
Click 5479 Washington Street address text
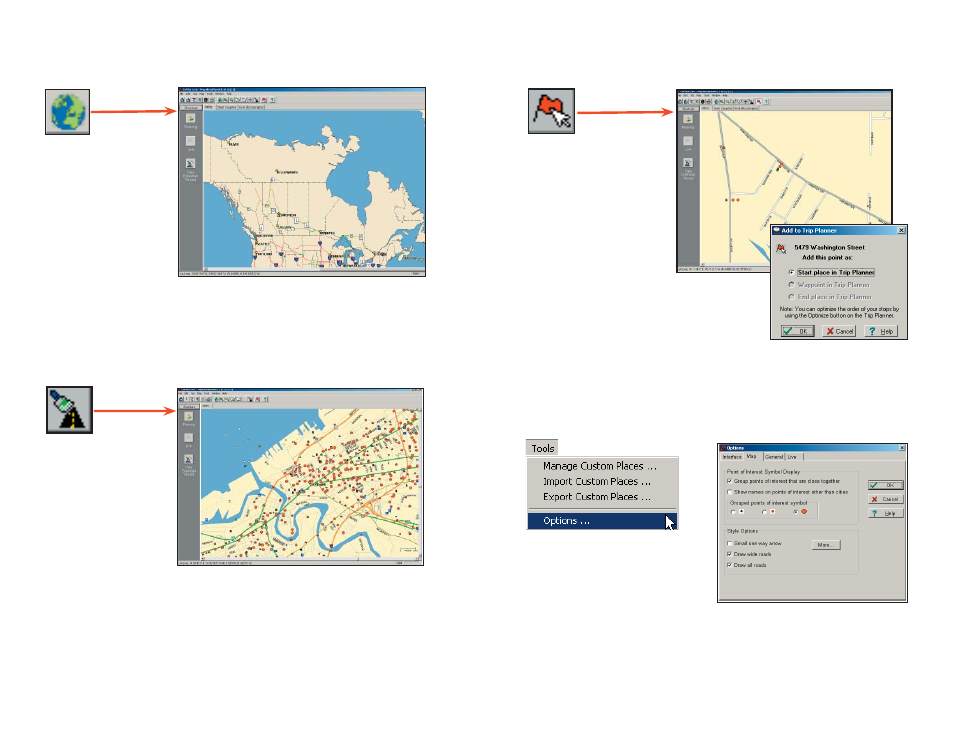coord(829,248)
